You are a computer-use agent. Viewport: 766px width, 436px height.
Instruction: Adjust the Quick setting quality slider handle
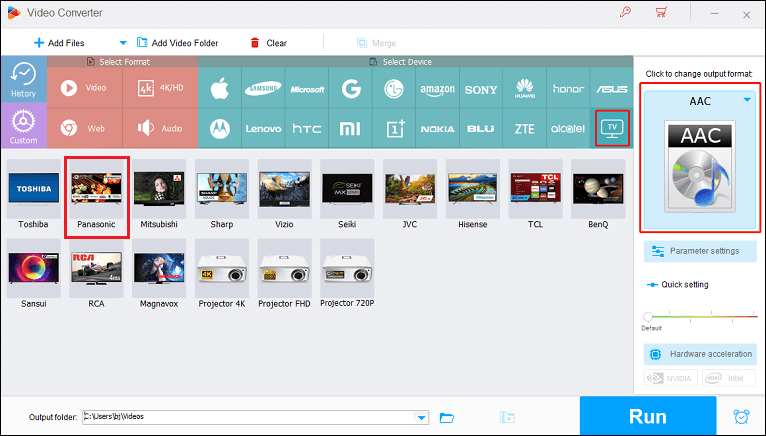648,317
